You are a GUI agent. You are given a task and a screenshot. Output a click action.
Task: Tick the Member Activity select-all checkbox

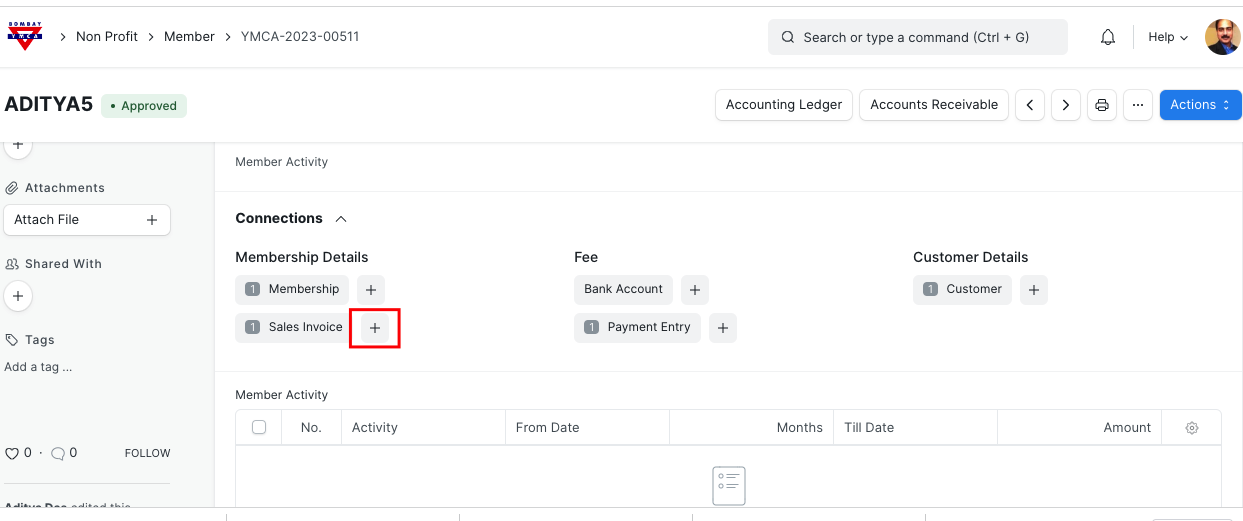click(x=259, y=427)
